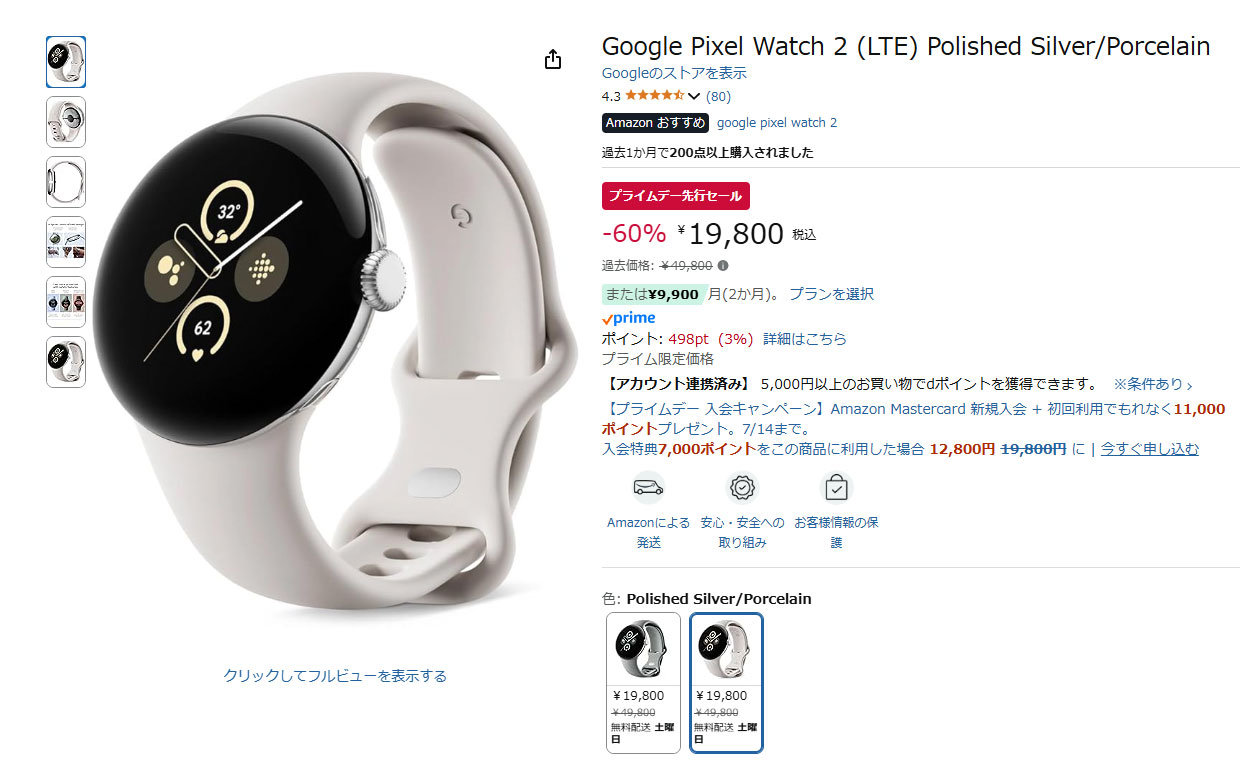The width and height of the screenshot is (1247, 763).
Task: Open the Googleのストアを表示 link
Action: 674,73
